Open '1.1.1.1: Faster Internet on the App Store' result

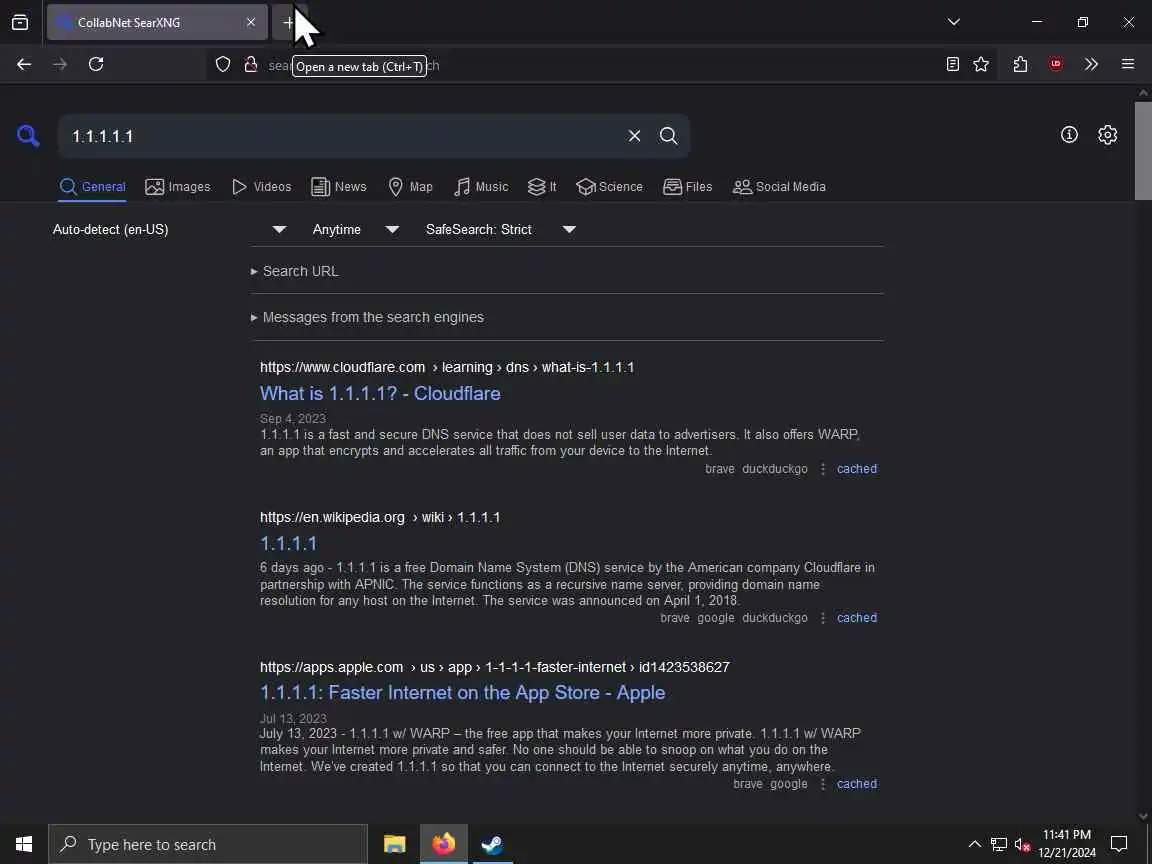[x=462, y=692]
